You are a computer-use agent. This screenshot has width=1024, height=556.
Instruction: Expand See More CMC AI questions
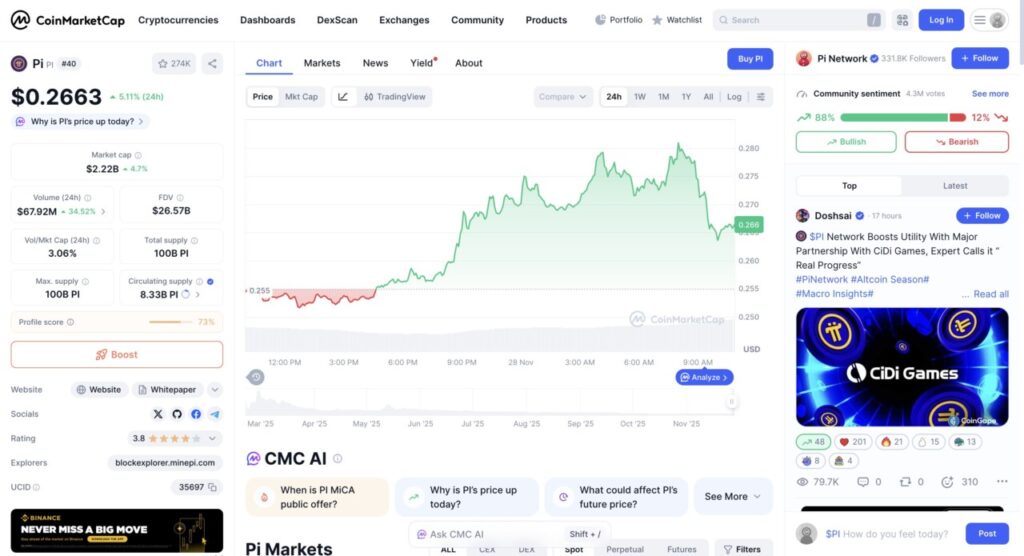coord(733,496)
